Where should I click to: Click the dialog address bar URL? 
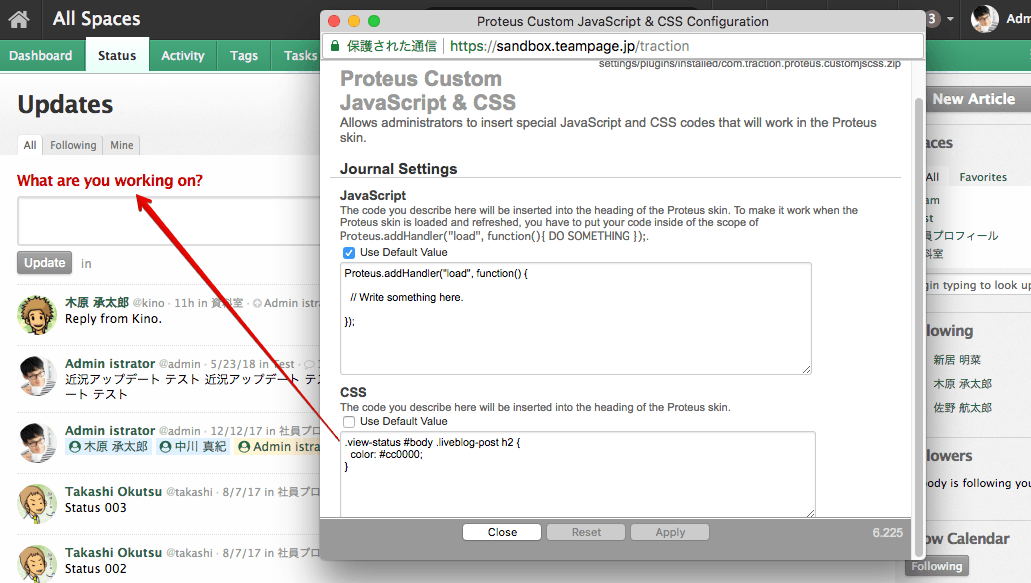pyautogui.click(x=569, y=46)
